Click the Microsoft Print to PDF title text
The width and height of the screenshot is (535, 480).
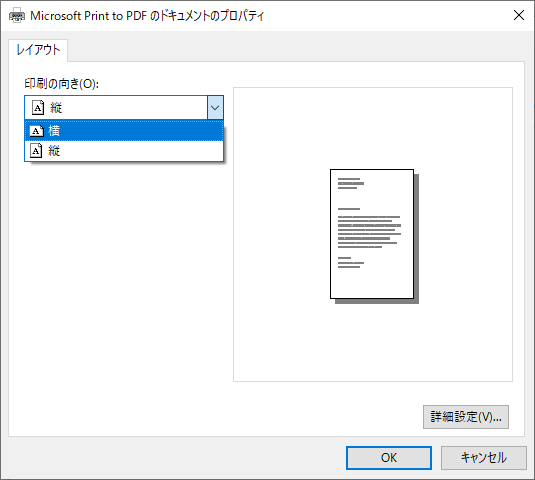pos(147,16)
